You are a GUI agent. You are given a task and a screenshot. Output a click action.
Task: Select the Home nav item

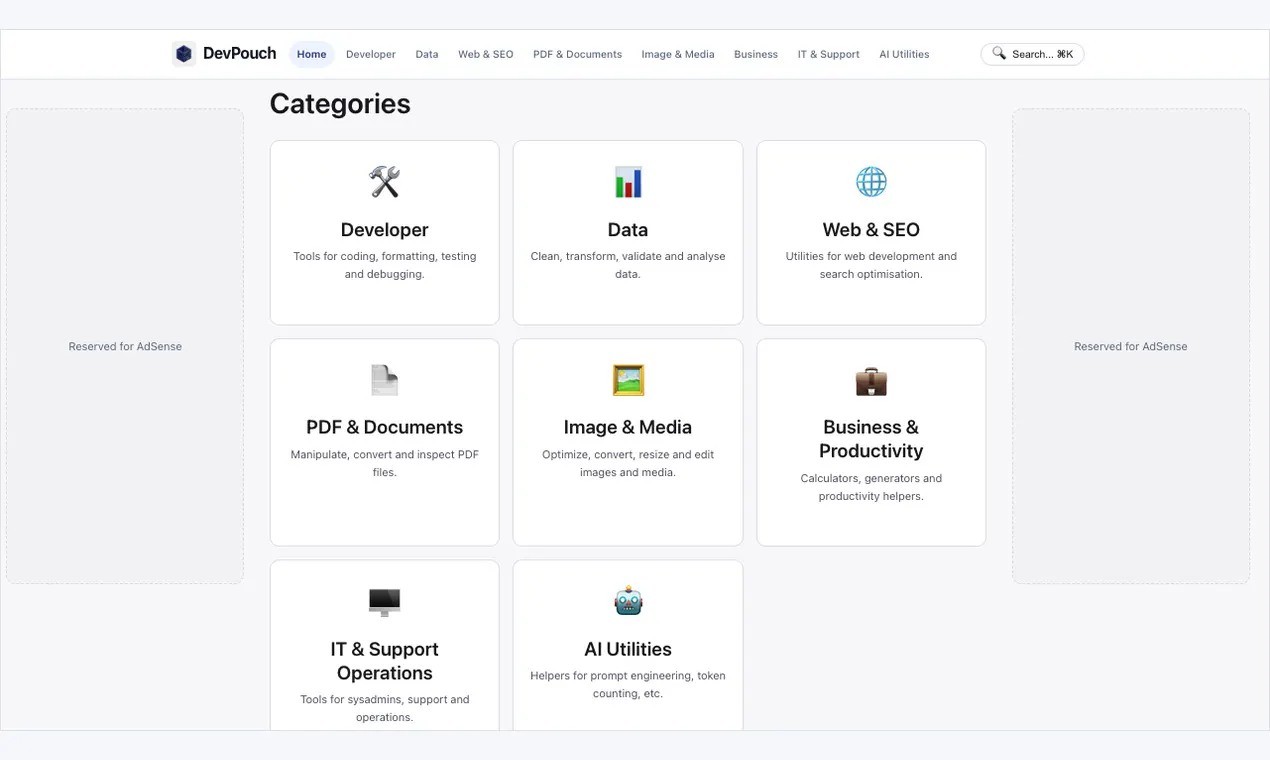[311, 54]
